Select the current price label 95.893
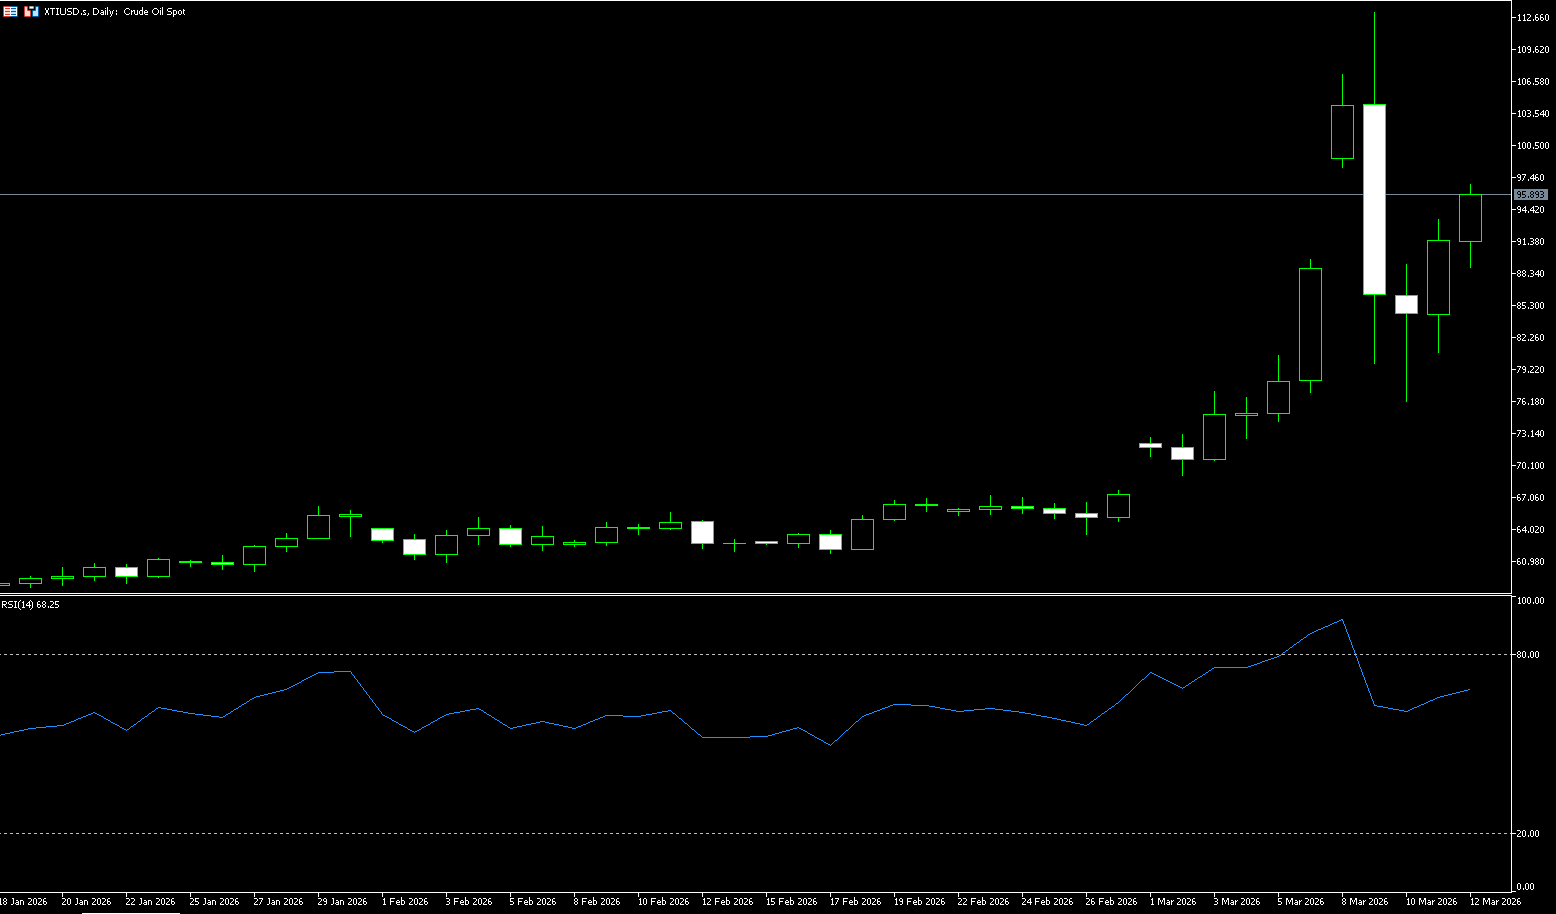 pos(1531,195)
